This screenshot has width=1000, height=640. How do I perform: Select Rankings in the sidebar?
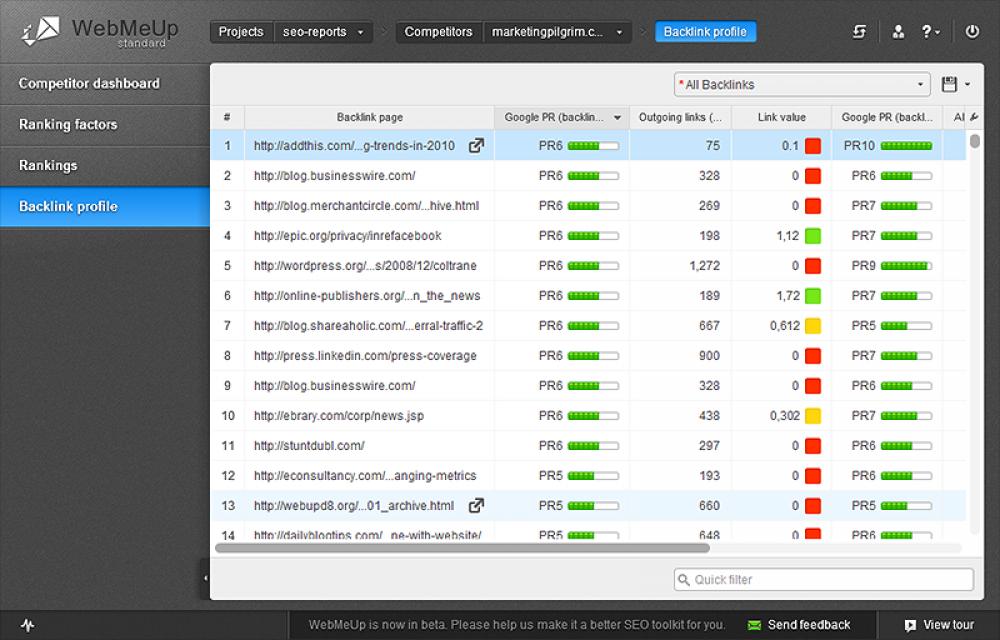click(90, 165)
